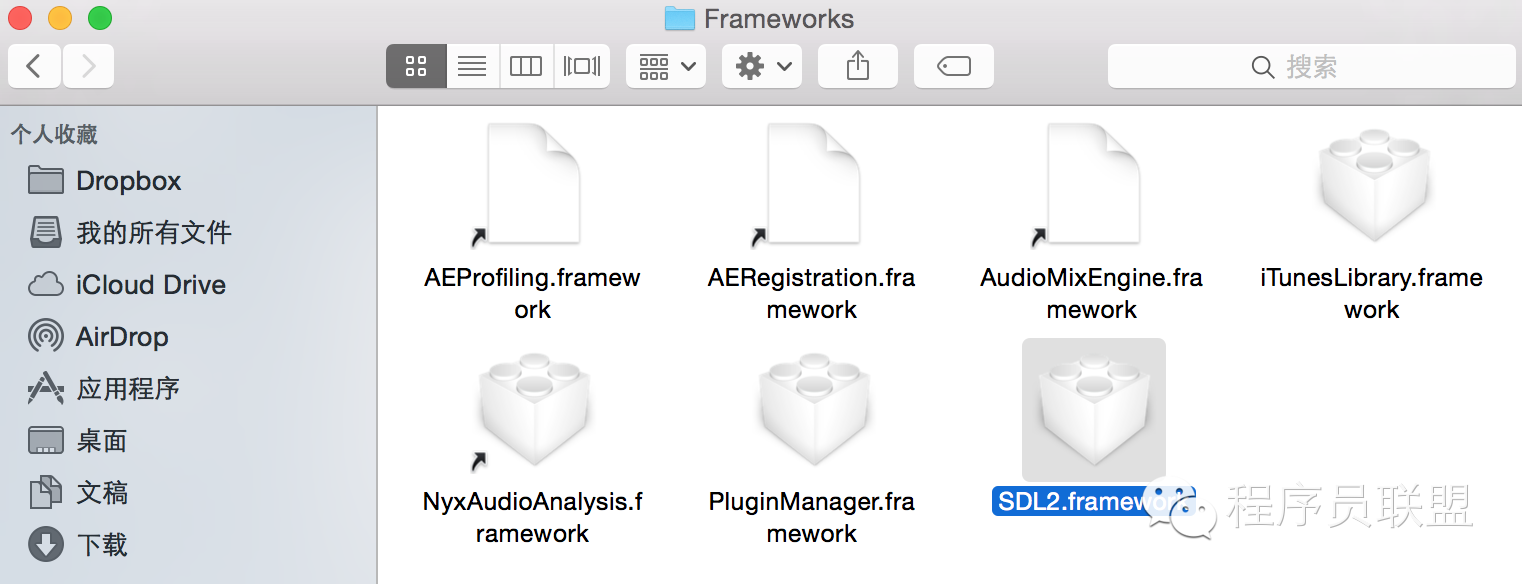The width and height of the screenshot is (1522, 584).
Task: Select the PluginManager.framework brick icon
Action: 812,411
